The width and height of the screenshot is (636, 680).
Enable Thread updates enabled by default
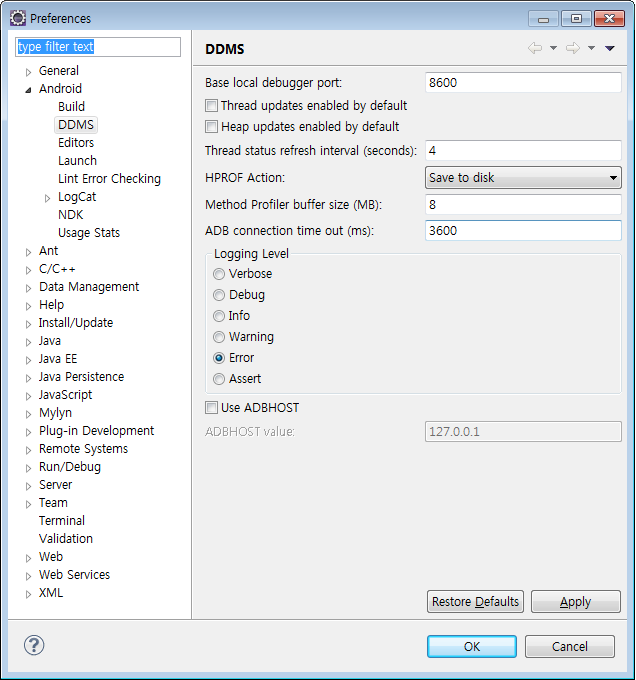211,105
